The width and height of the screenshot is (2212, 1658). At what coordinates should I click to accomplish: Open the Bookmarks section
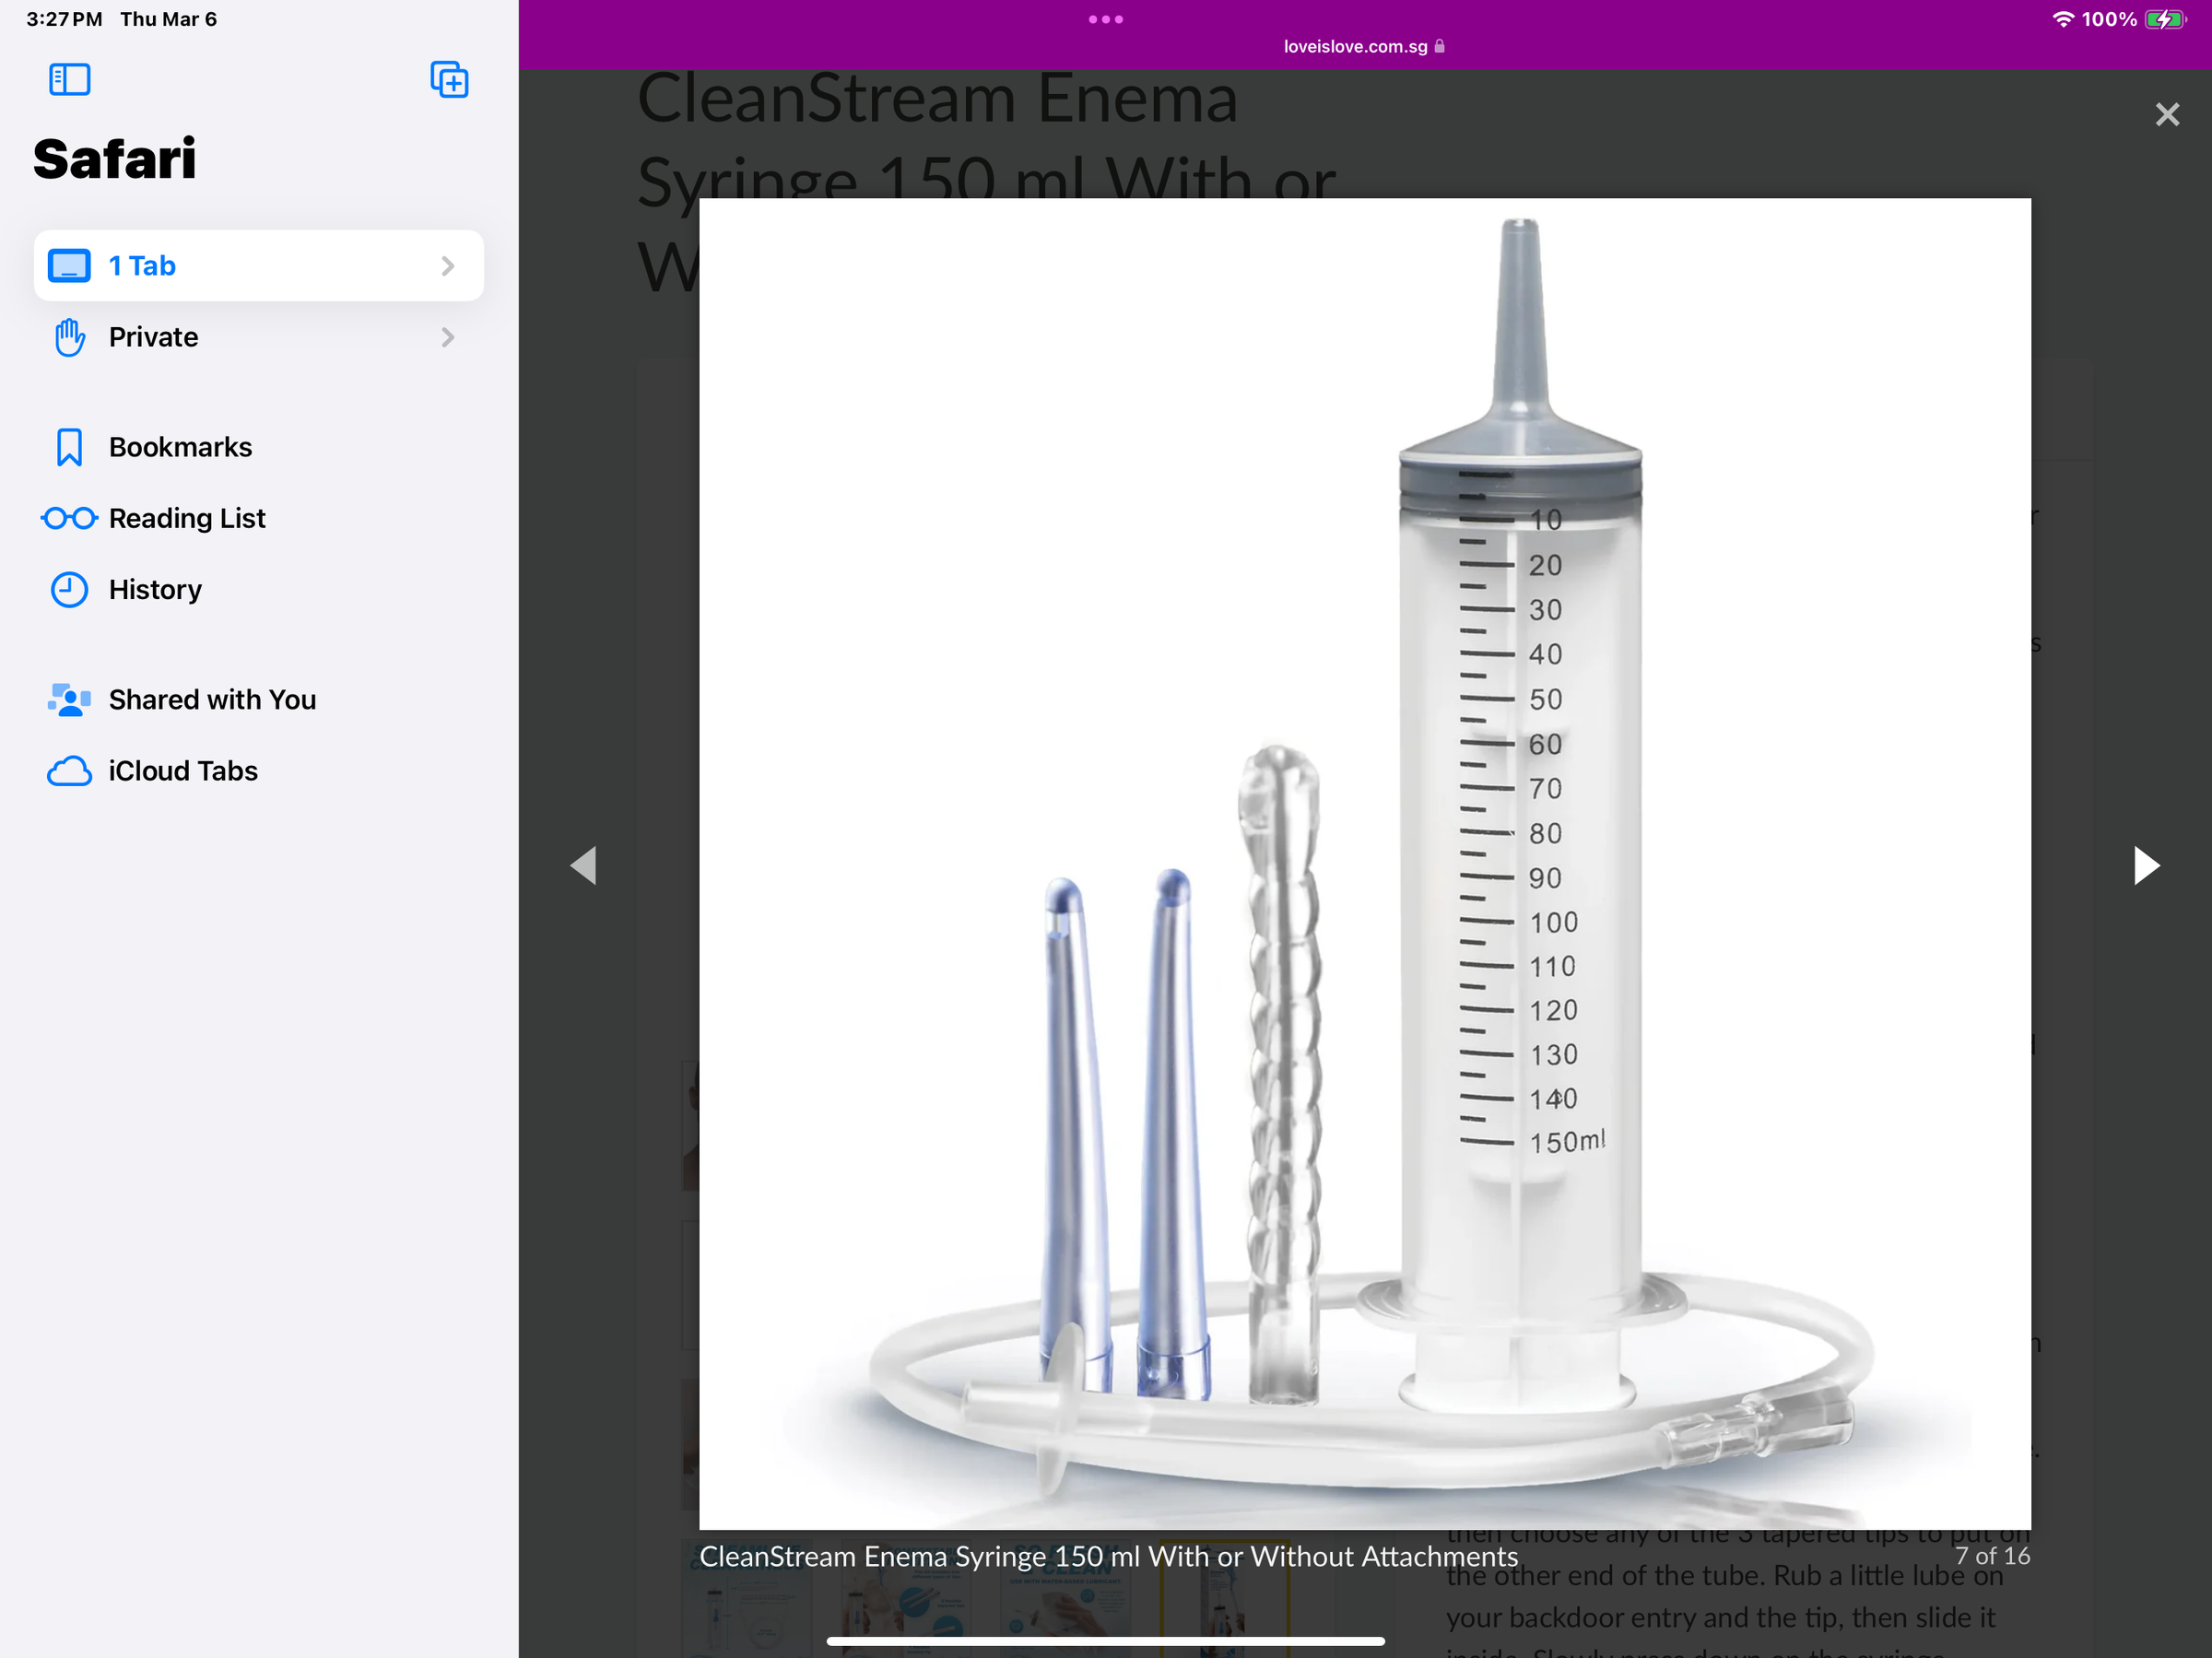tap(180, 447)
